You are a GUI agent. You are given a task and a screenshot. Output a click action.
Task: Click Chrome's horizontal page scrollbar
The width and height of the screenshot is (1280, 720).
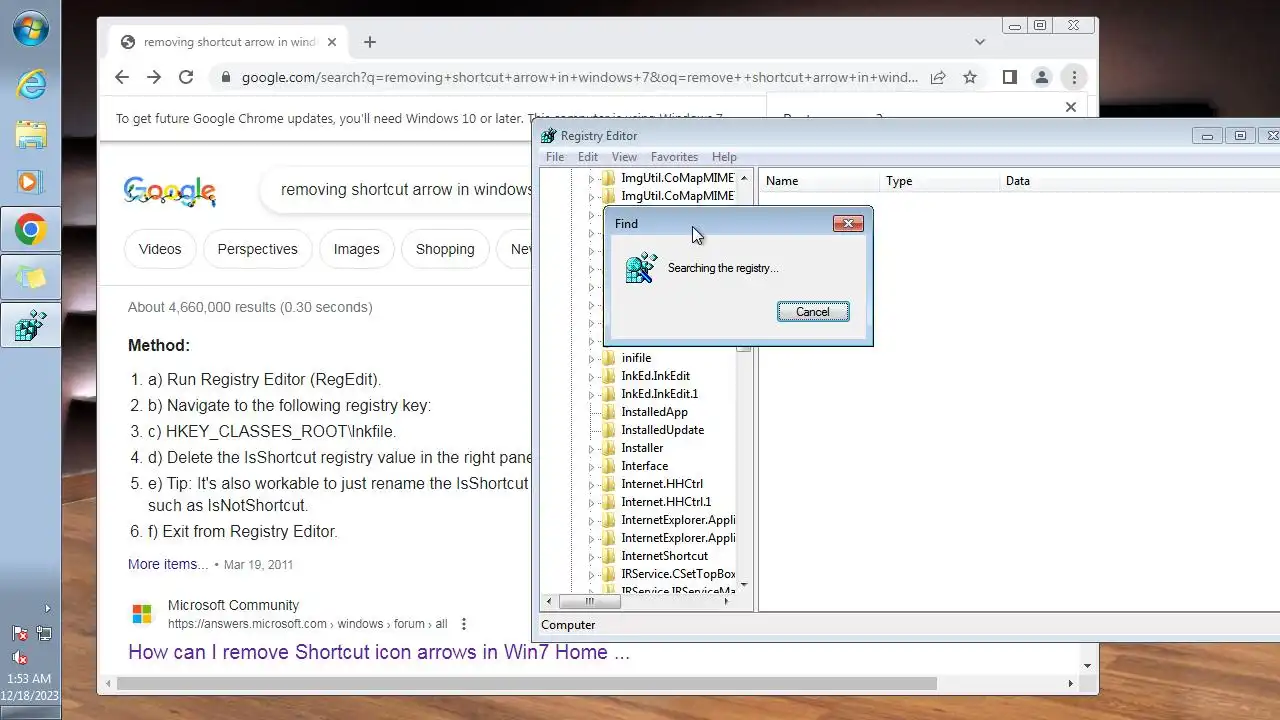point(527,684)
